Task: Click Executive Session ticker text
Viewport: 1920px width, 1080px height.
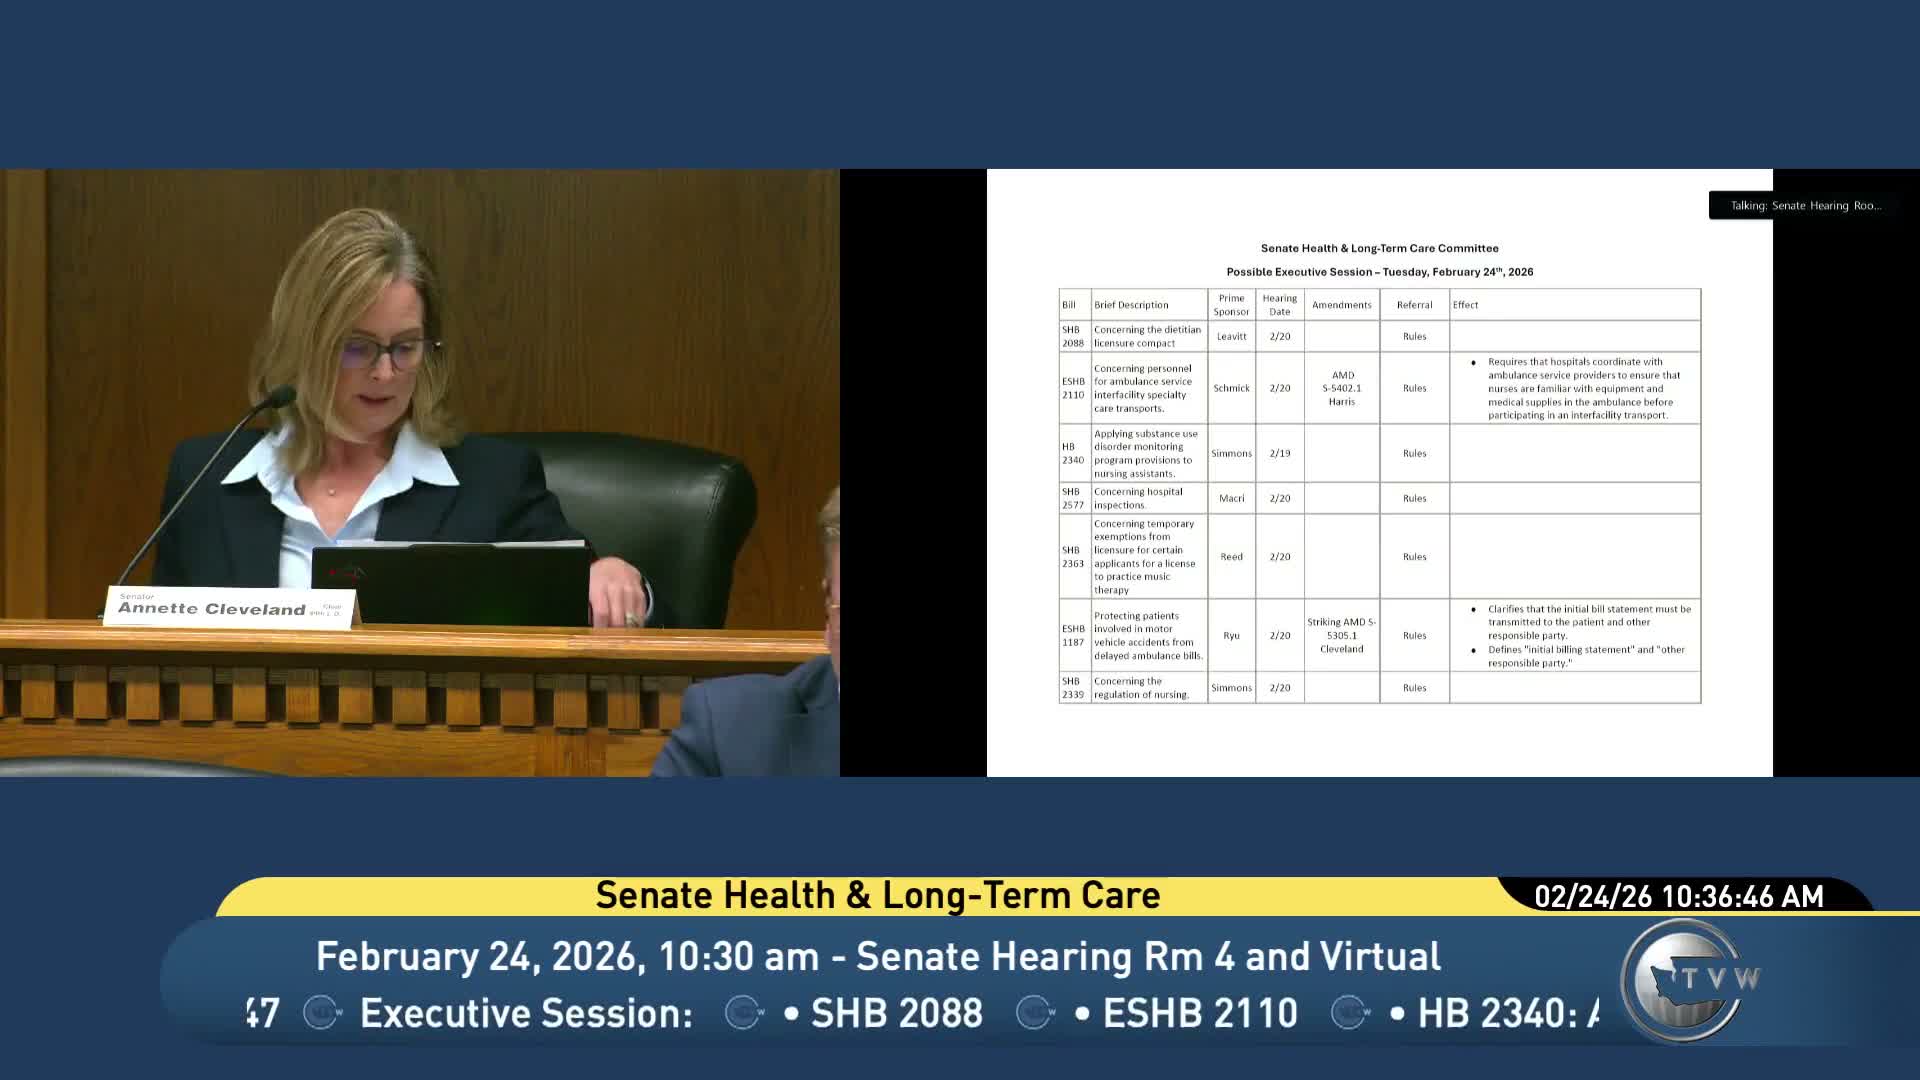Action: (x=526, y=1013)
